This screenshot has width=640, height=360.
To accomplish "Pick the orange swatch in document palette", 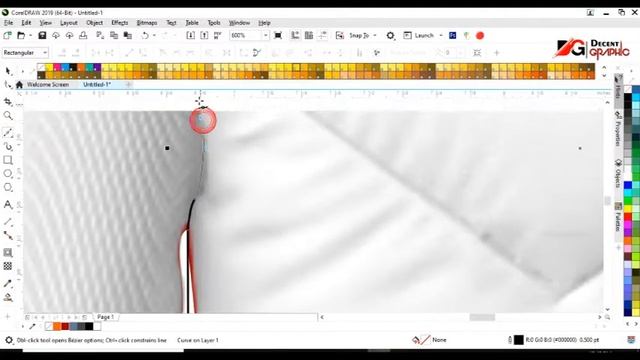I will click(57, 326).
